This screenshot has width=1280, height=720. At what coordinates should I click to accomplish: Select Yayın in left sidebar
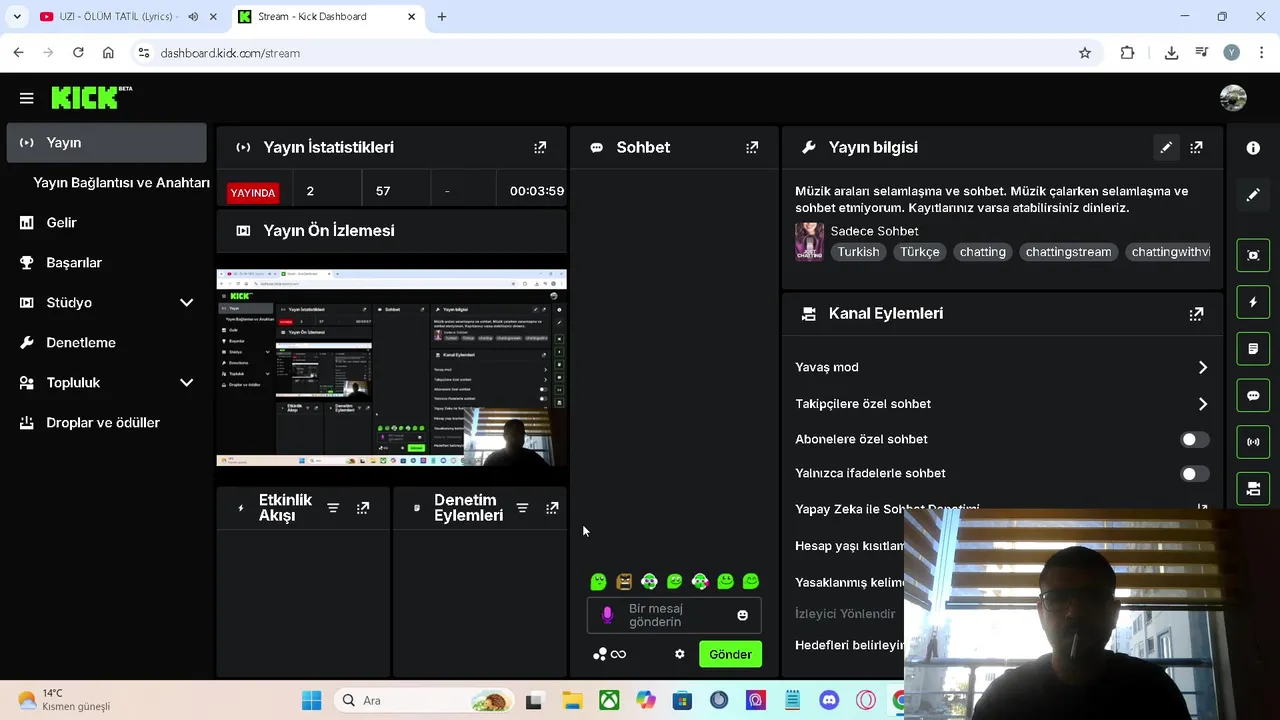[x=106, y=143]
